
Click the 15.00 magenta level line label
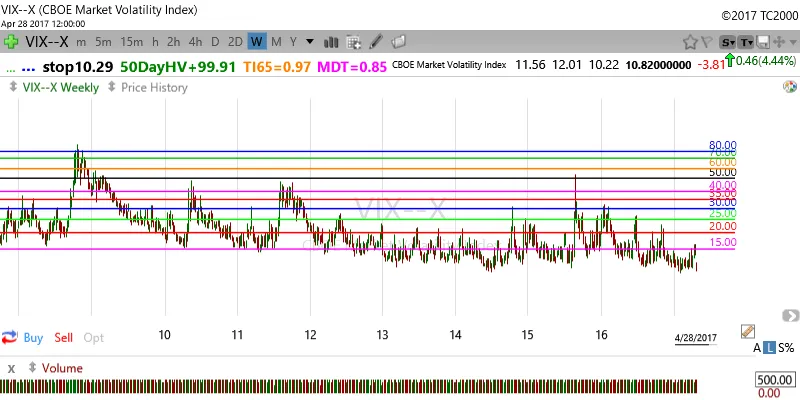722,242
